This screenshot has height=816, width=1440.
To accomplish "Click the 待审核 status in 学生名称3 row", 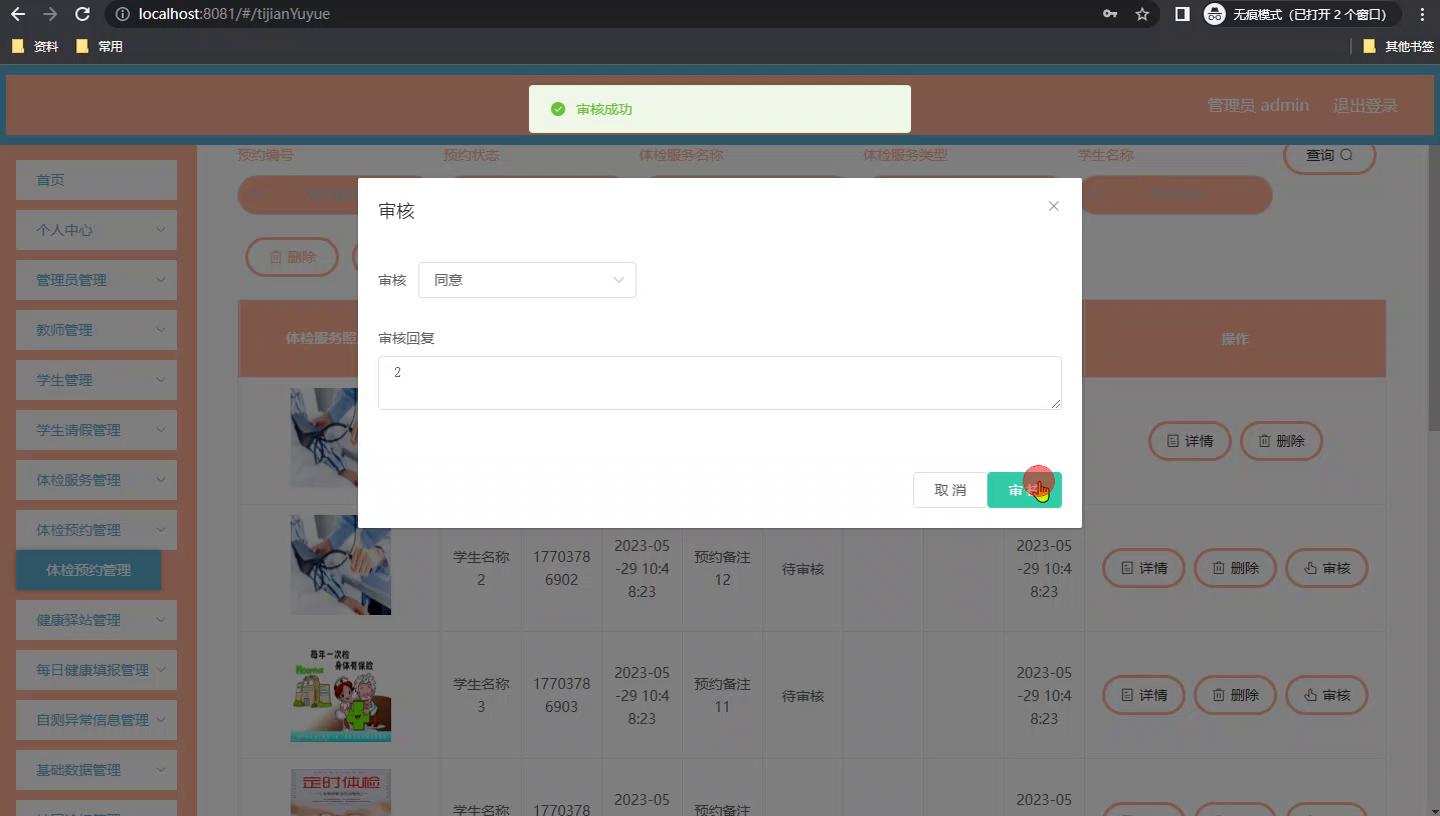I will (x=802, y=696).
